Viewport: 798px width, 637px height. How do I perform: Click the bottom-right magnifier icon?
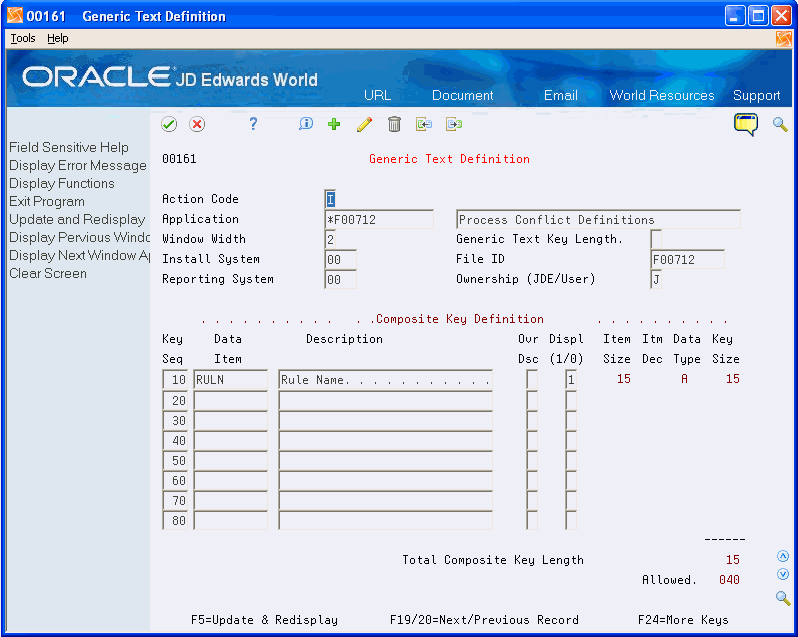pyautogui.click(x=783, y=598)
